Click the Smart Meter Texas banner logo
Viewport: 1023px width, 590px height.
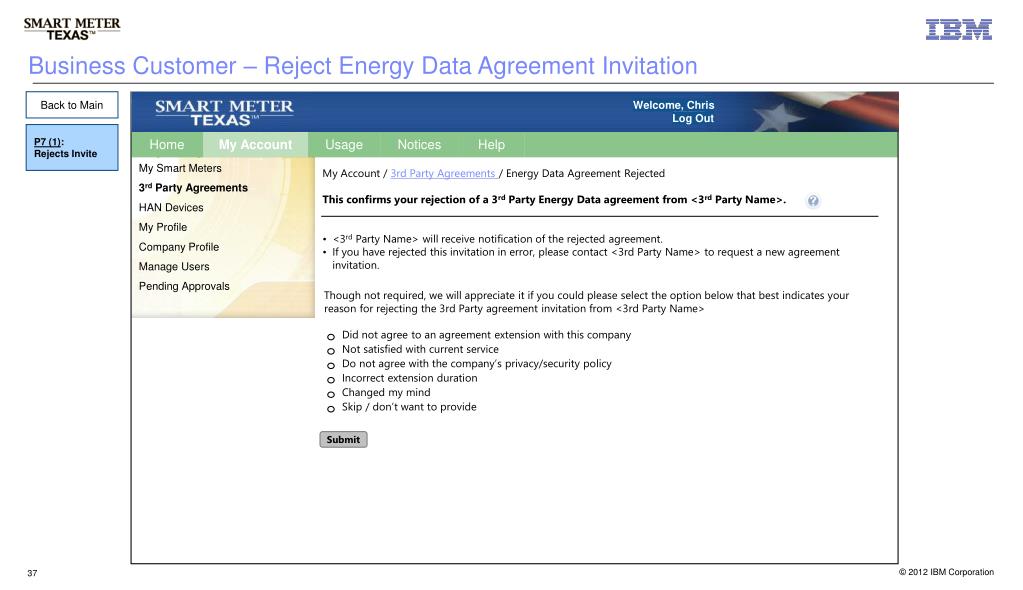tap(224, 113)
